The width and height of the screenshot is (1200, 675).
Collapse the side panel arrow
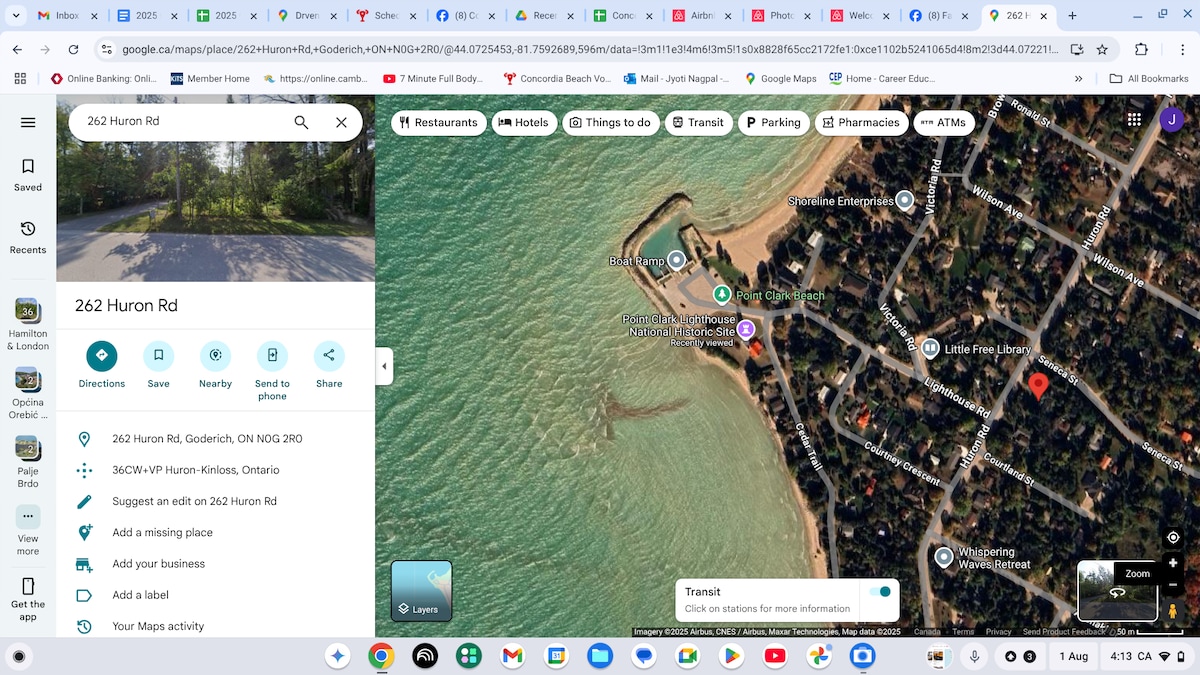pos(384,366)
